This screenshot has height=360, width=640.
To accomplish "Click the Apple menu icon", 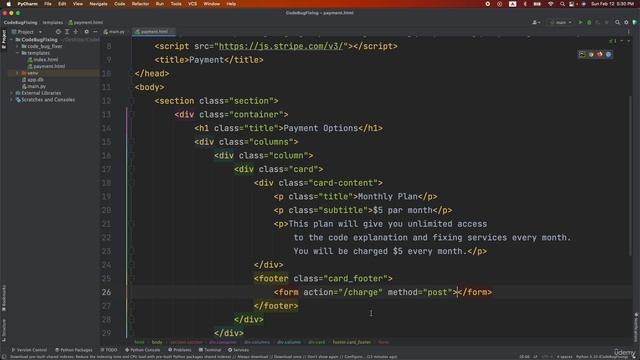I will (x=8, y=4).
